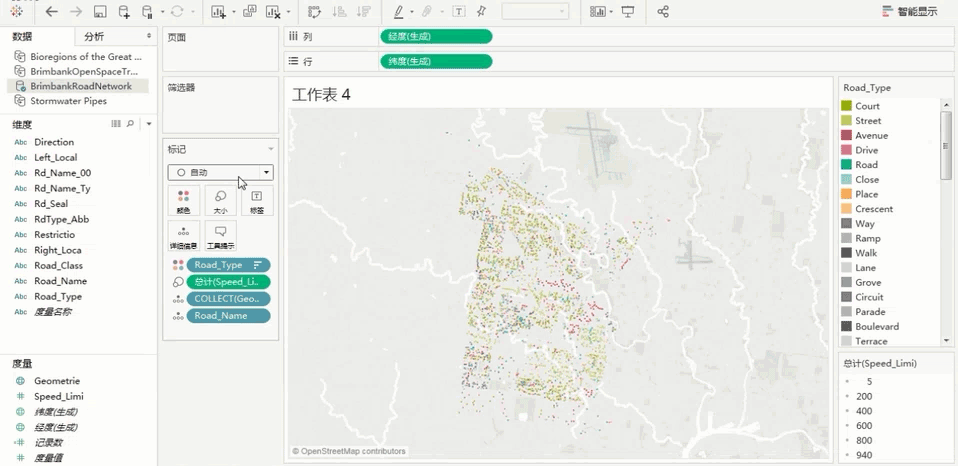Expand the dimensions pane menu arrow

coord(149,124)
